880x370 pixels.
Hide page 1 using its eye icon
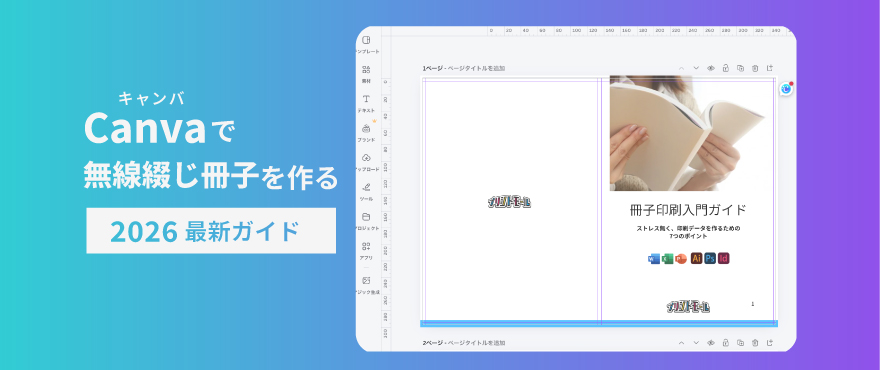coord(711,68)
